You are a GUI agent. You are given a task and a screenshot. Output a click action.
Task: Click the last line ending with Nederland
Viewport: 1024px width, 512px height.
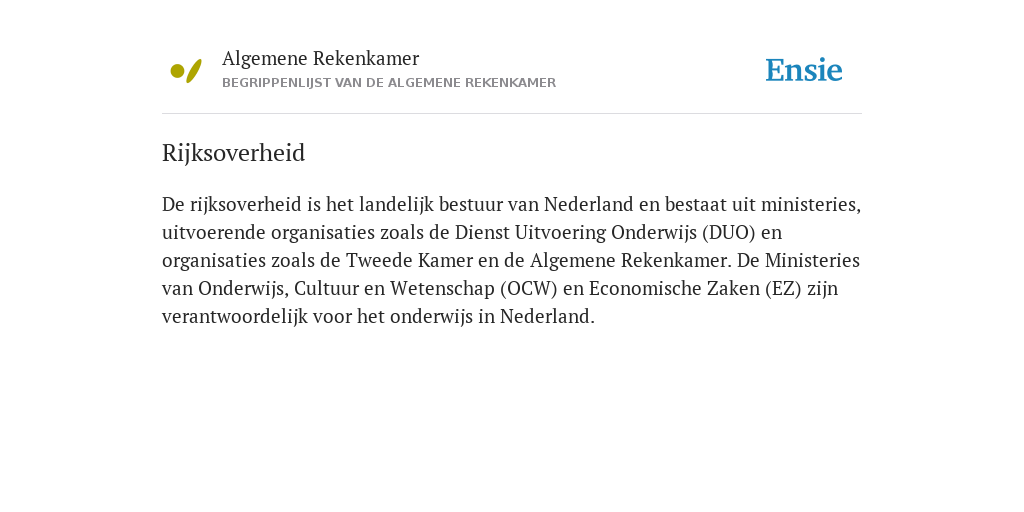coord(378,317)
